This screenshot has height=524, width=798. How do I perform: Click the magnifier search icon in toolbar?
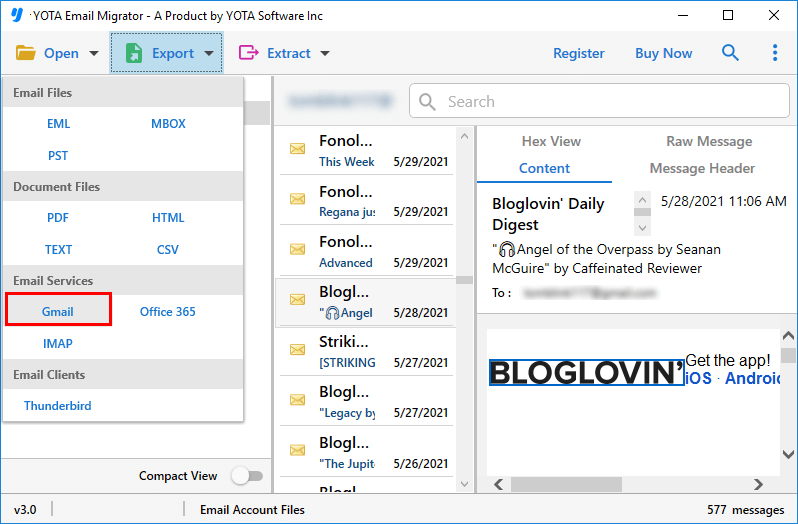(730, 52)
